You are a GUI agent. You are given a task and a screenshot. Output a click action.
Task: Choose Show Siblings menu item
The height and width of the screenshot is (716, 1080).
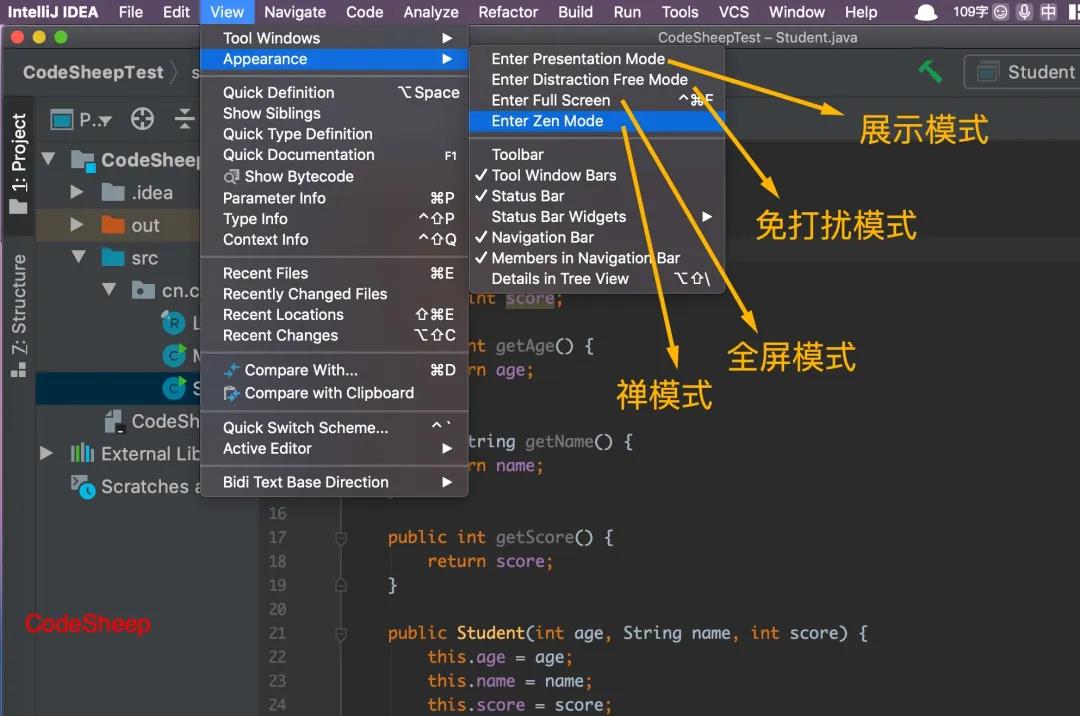click(x=334, y=114)
